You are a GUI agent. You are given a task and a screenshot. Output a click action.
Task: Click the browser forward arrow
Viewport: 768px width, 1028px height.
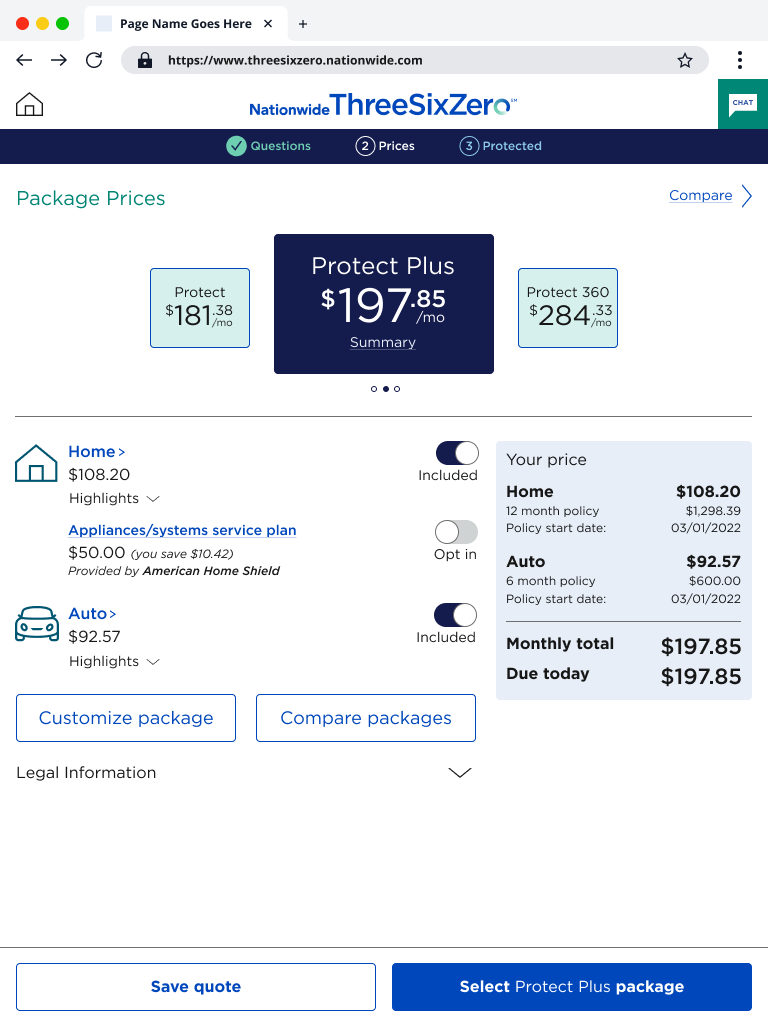[59, 60]
